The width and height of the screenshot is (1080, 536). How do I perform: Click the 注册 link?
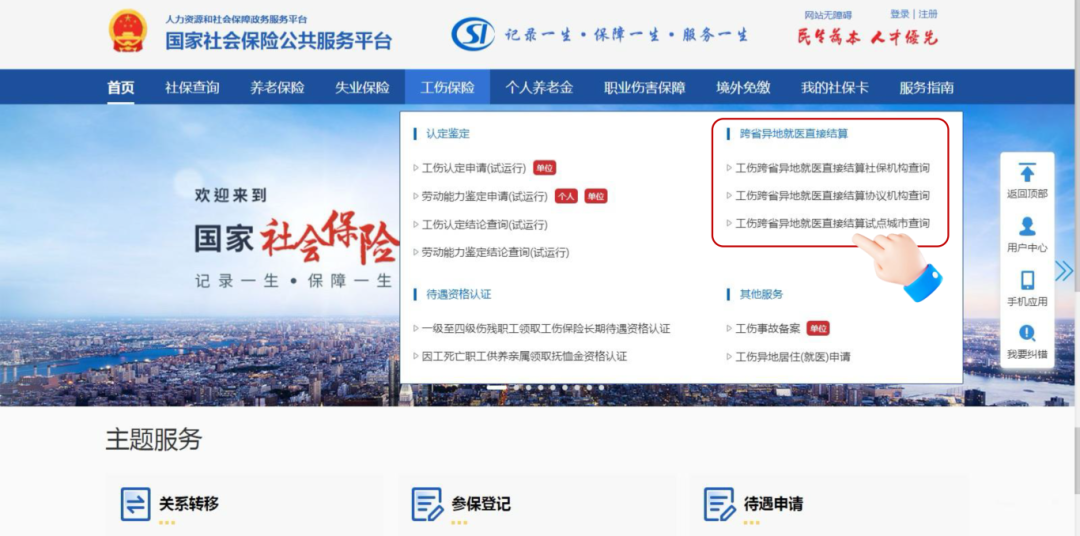928,14
